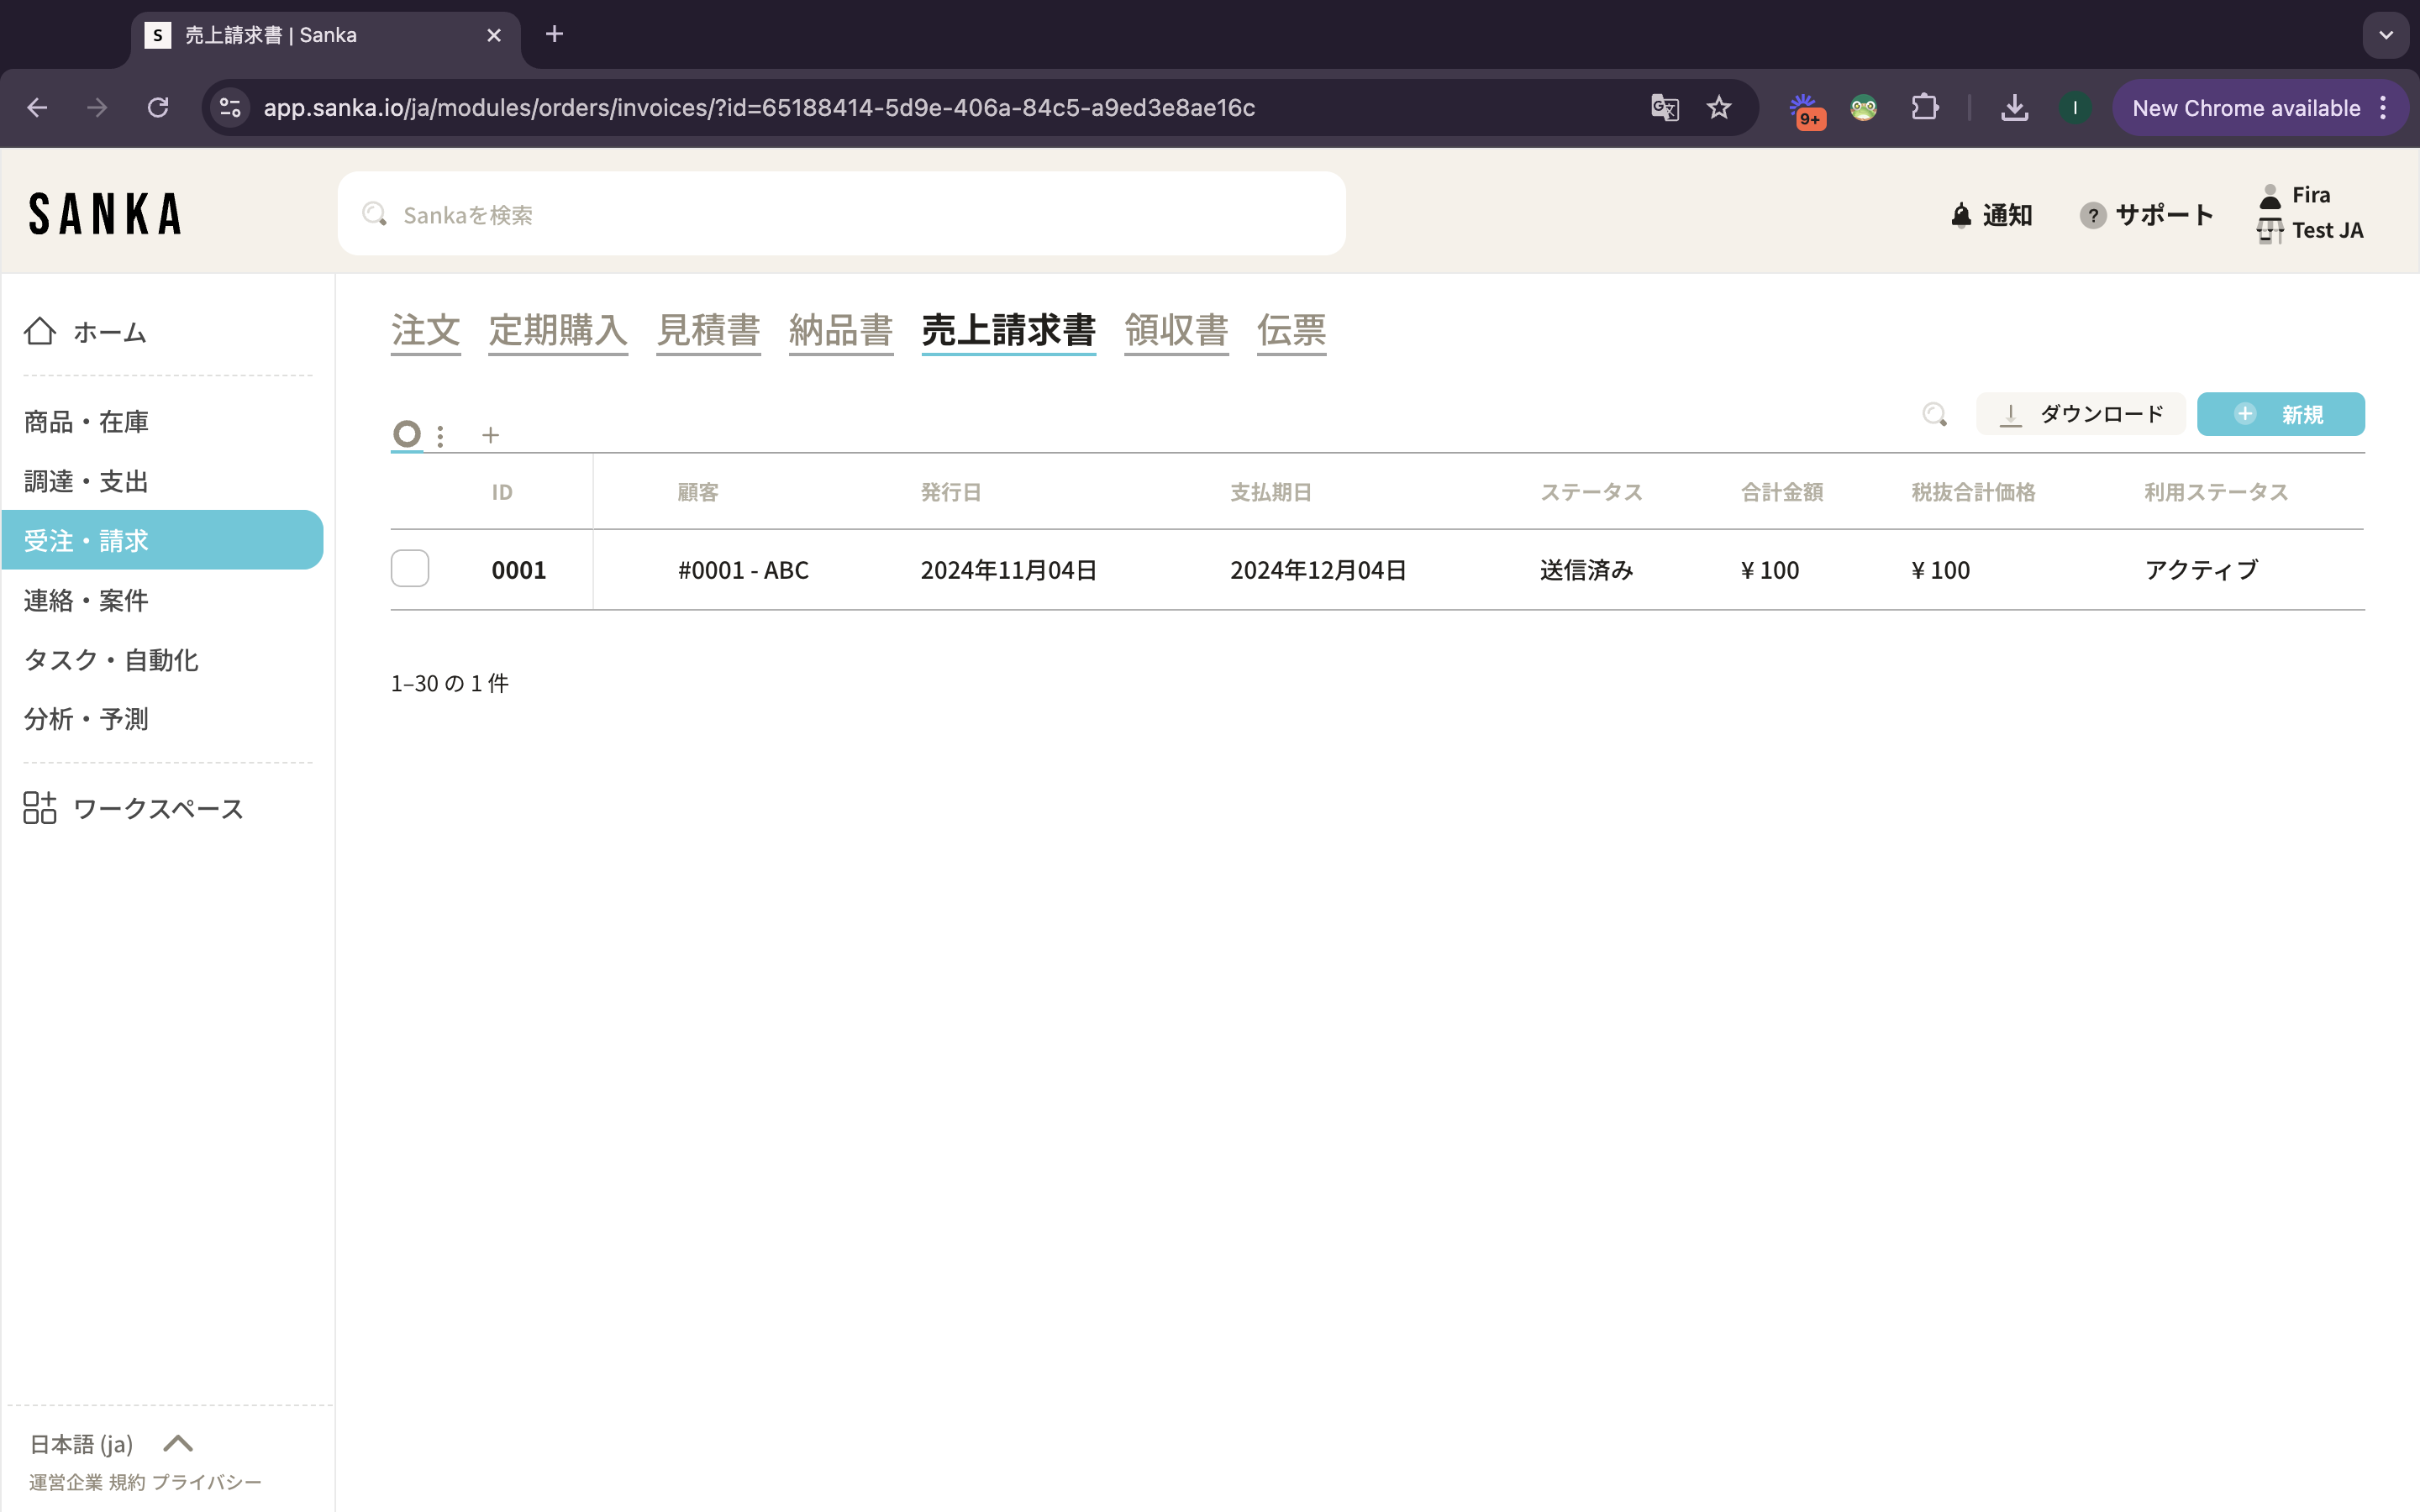Click the 新規 button
This screenshot has width=2420, height=1512.
tap(2280, 414)
